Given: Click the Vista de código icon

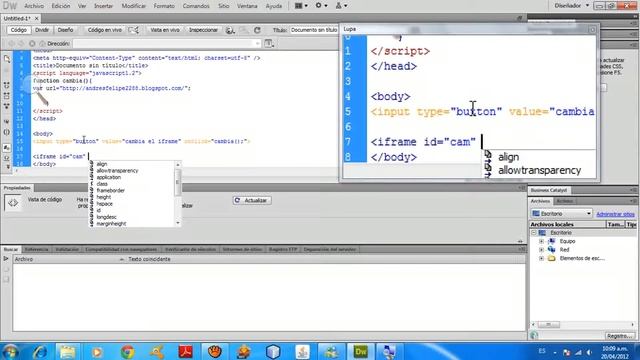Looking at the screenshot, I should point(13,202).
